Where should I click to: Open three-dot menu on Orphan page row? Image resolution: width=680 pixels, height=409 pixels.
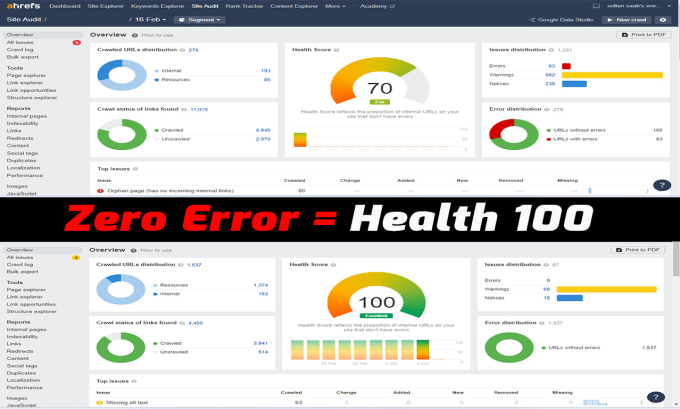647,191
